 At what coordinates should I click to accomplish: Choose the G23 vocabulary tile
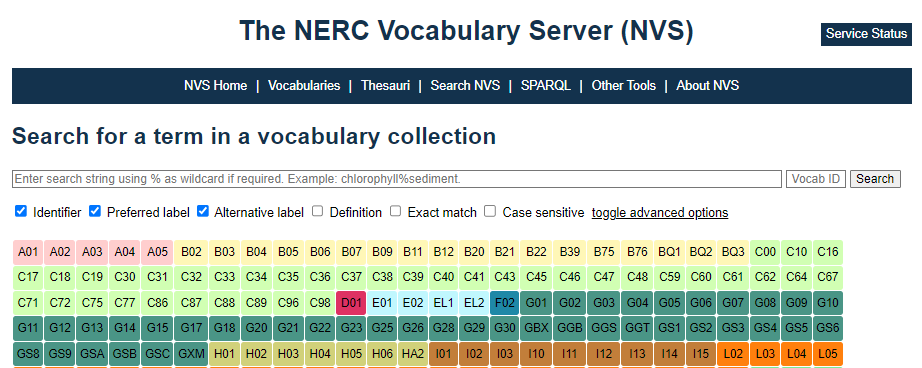[351, 328]
